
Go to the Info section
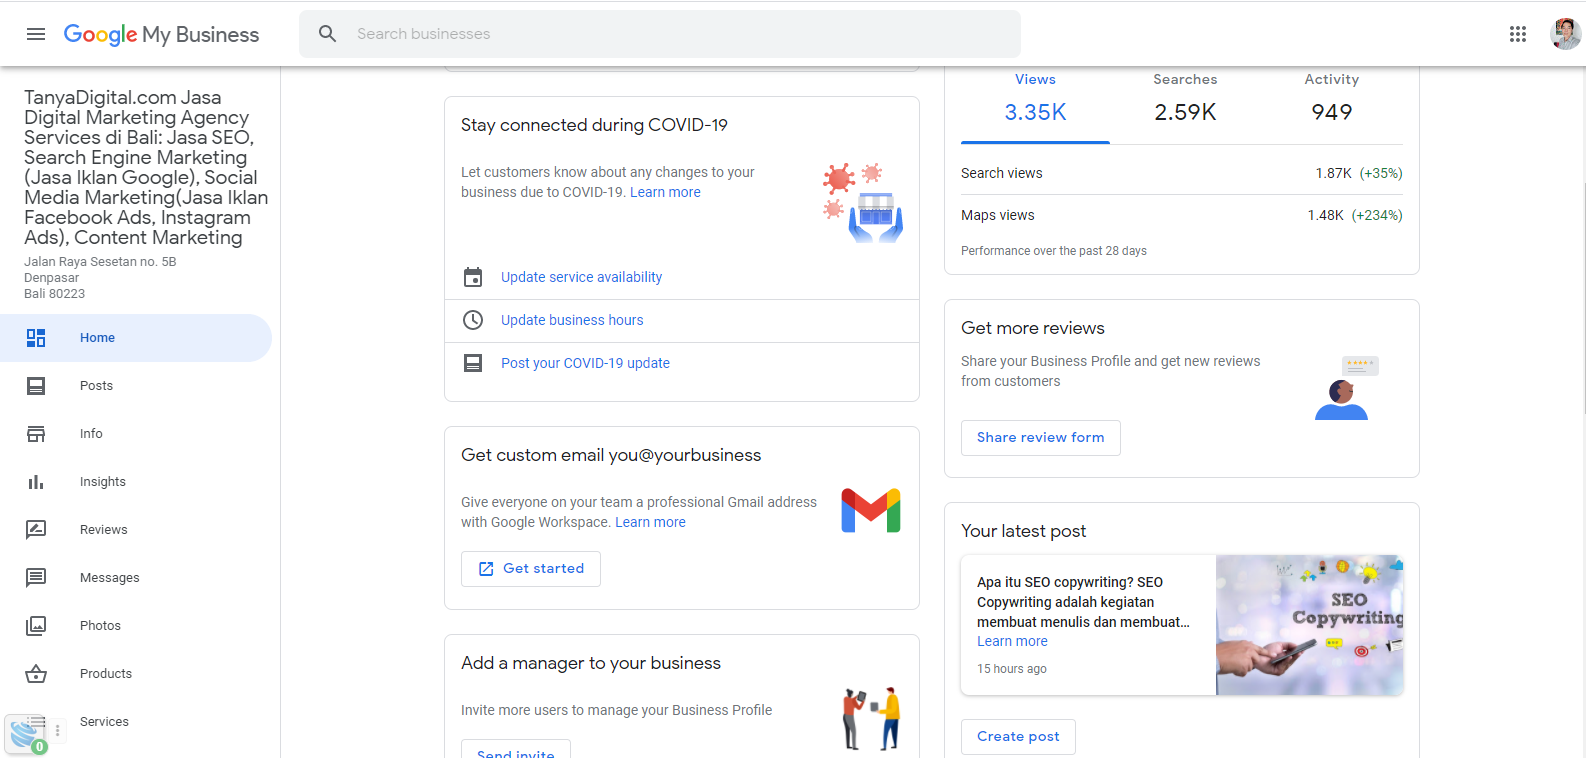point(136,434)
